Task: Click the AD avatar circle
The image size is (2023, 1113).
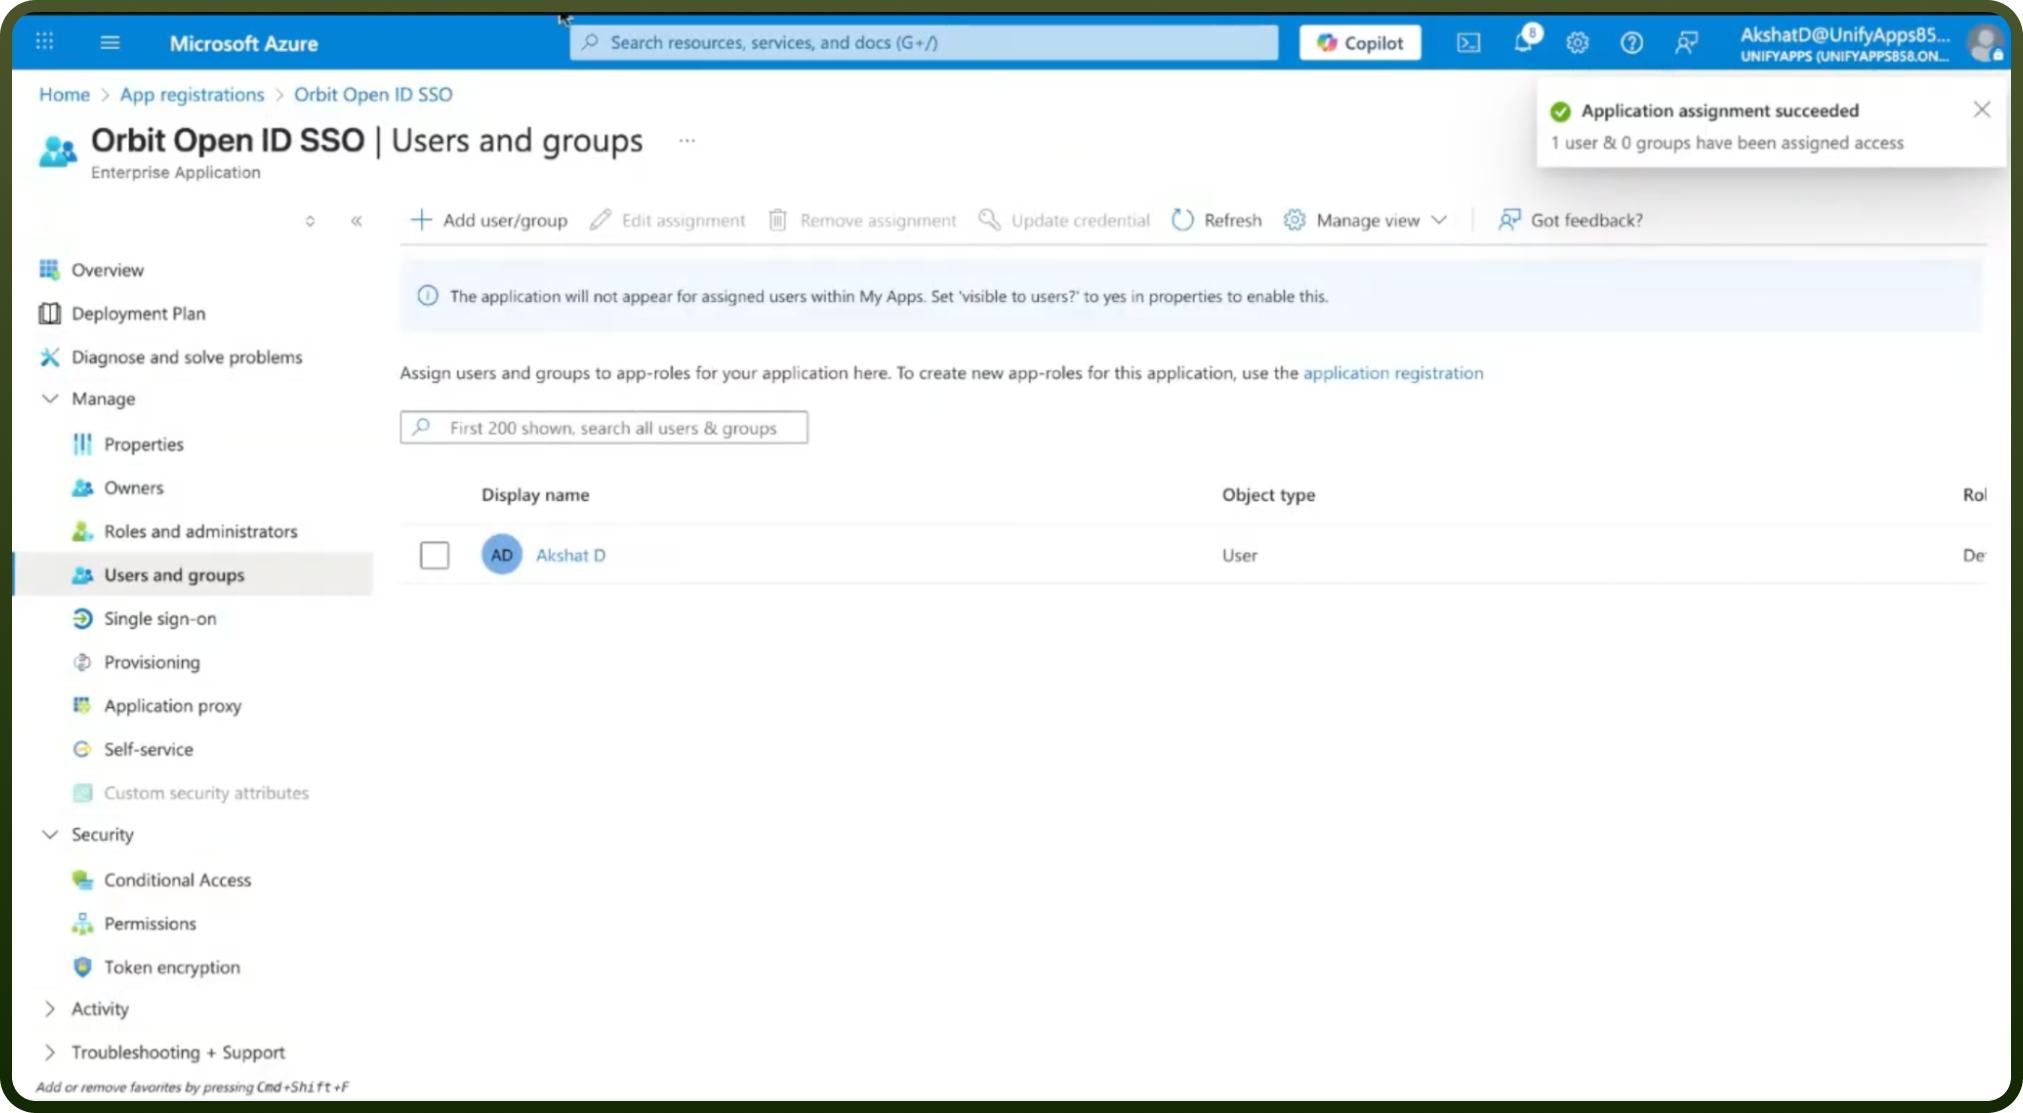Action: tap(502, 555)
